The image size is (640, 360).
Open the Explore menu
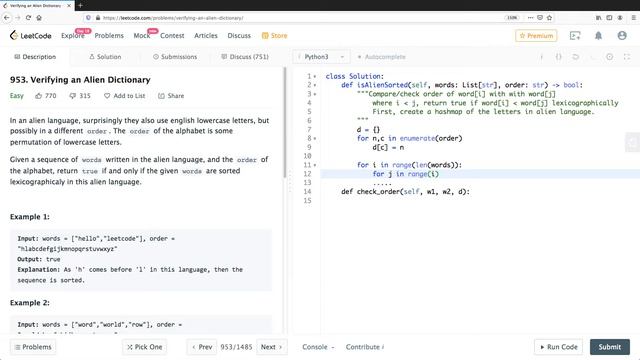tap(73, 36)
